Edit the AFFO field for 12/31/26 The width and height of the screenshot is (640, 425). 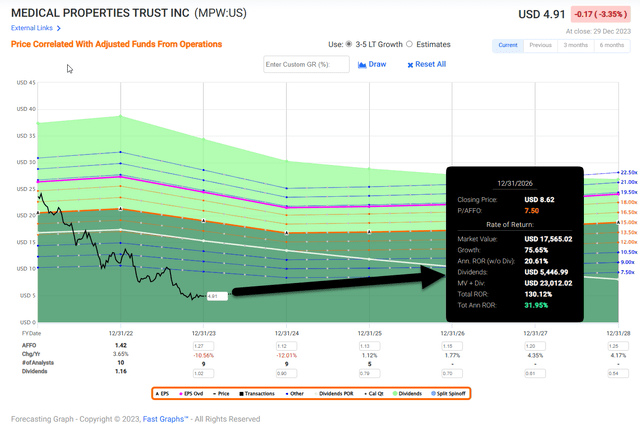(452, 346)
